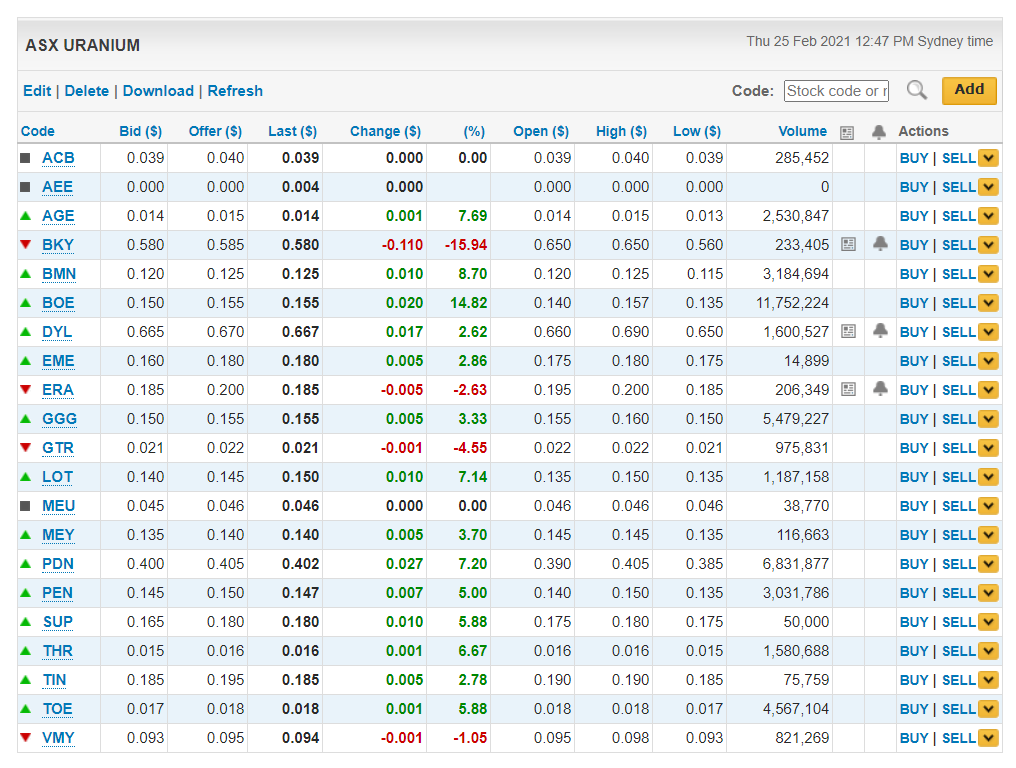Sort by Code column header
This screenshot has height=768, width=1016.
tap(38, 131)
